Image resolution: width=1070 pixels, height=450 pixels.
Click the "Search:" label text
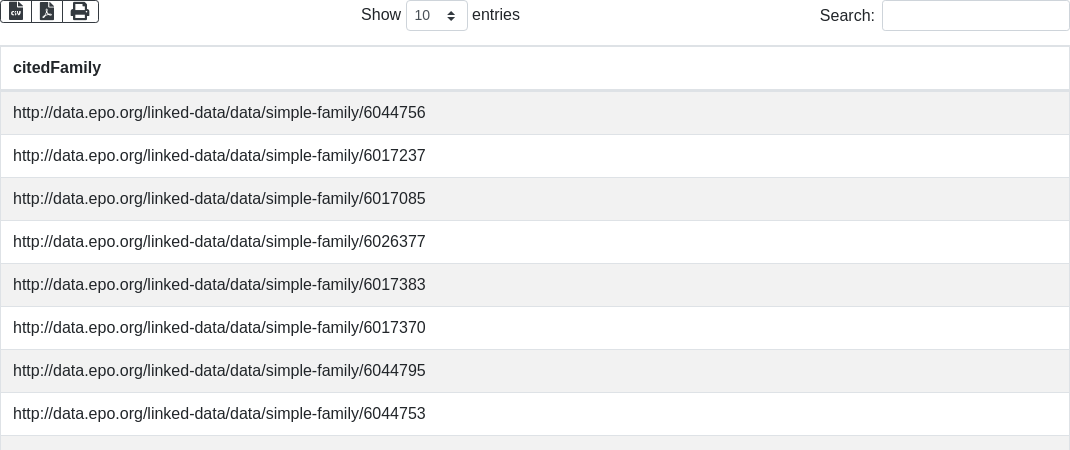pos(846,16)
